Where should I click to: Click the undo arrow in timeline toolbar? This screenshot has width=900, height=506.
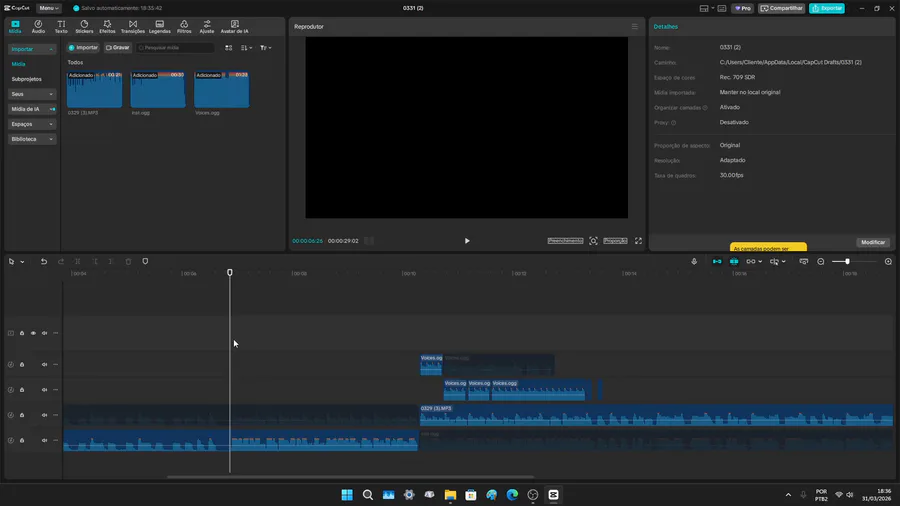pyautogui.click(x=44, y=261)
